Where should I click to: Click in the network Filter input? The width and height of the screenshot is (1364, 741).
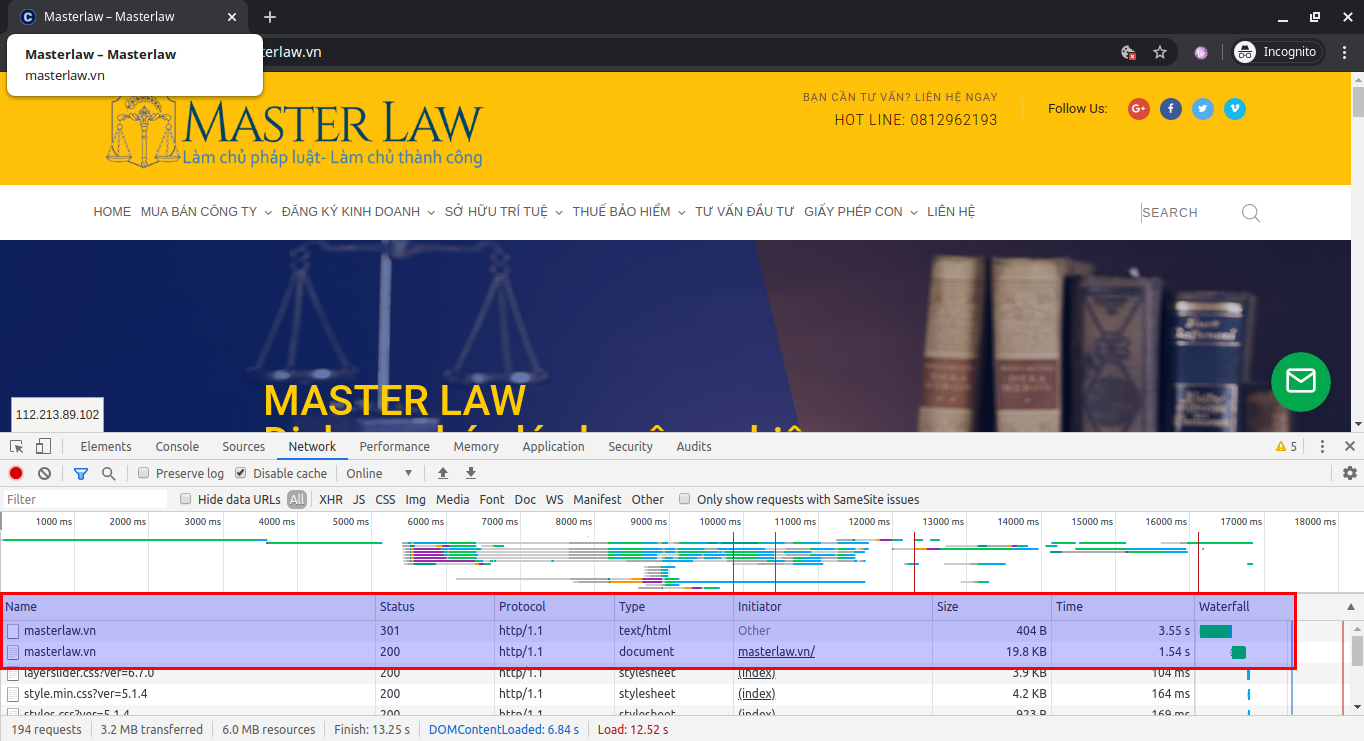[85, 499]
